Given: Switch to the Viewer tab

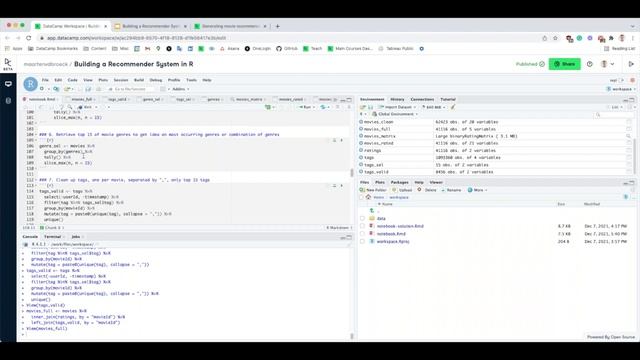Looking at the screenshot, I should point(436,182).
